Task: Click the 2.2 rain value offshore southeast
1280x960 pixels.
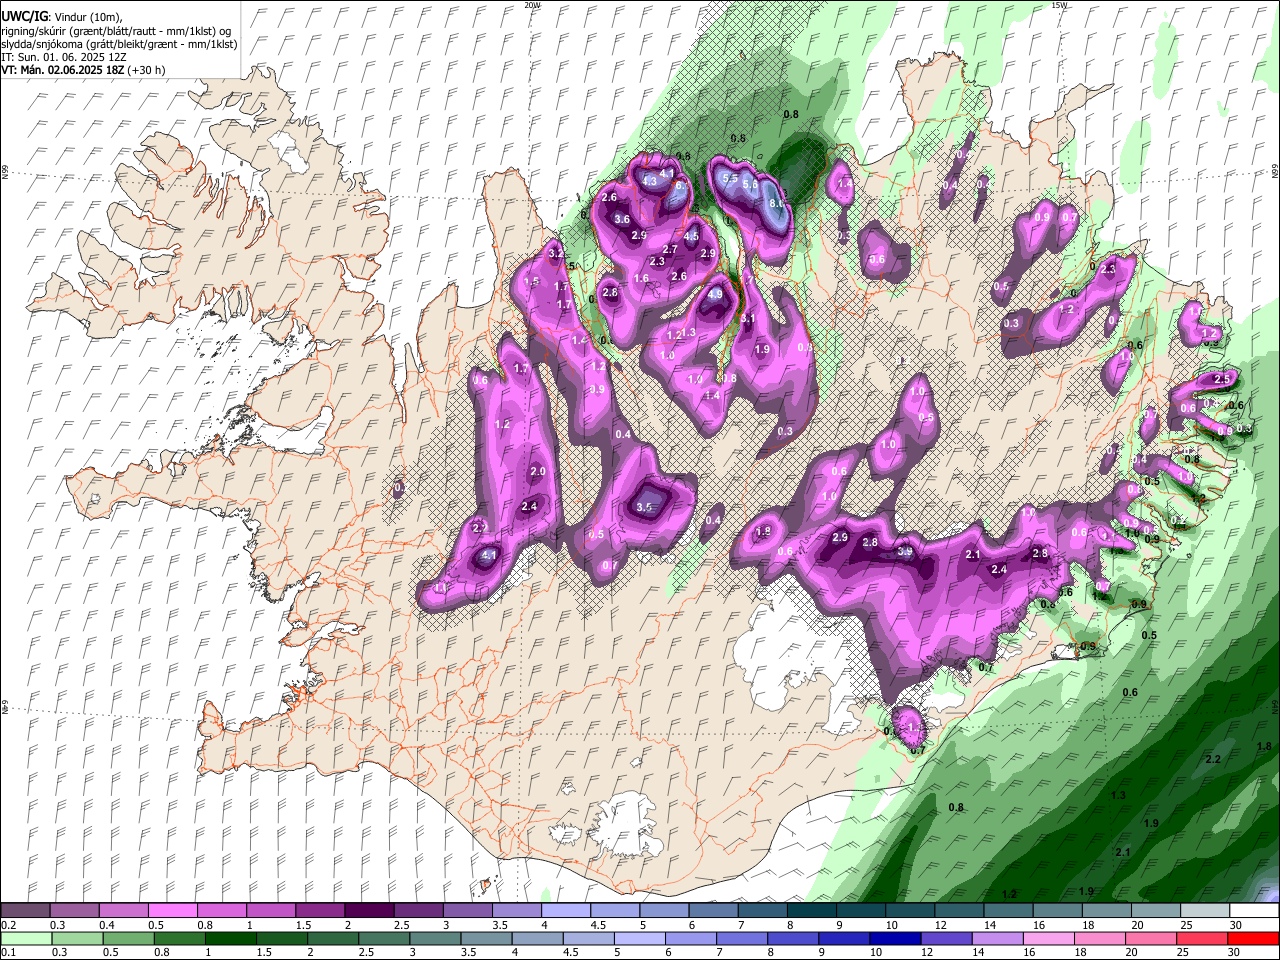Action: (1213, 760)
